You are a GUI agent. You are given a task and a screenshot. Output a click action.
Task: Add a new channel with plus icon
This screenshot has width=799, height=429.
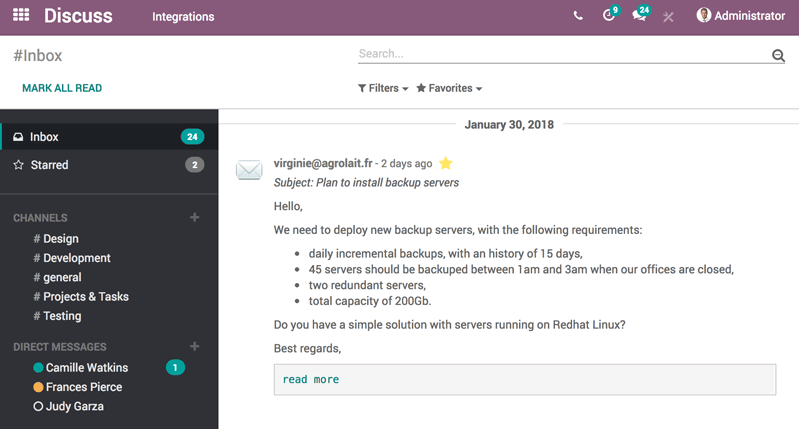(195, 218)
